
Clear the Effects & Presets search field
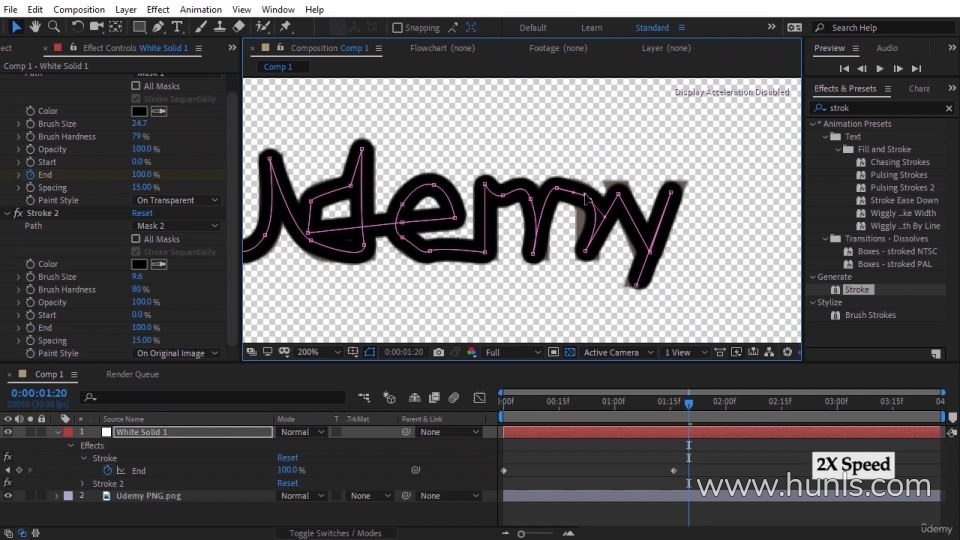click(x=949, y=108)
